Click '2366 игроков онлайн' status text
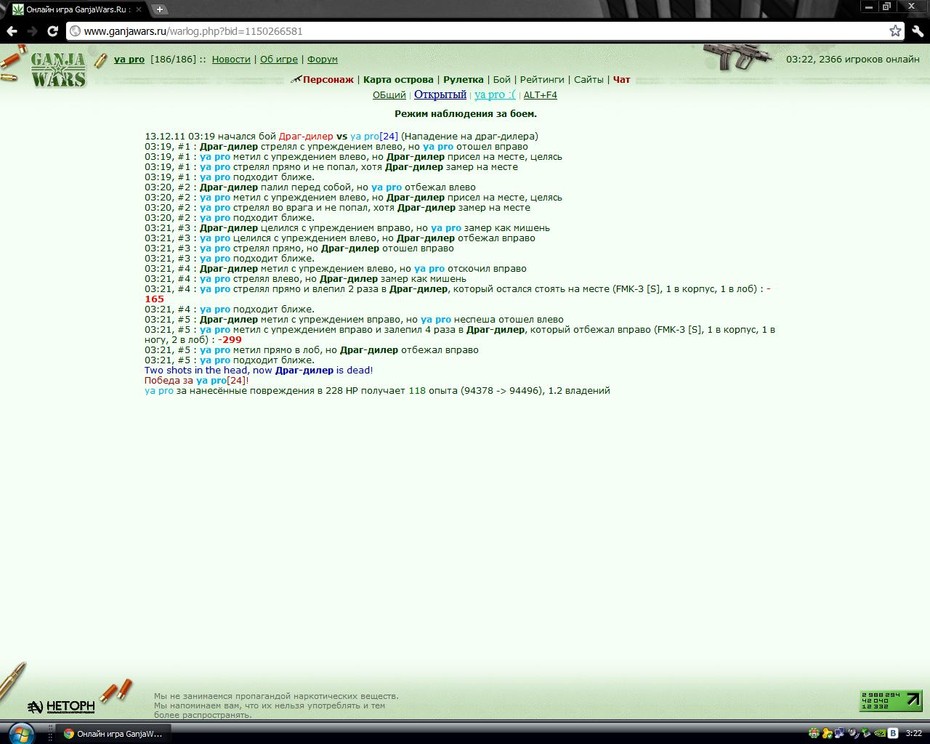 click(869, 59)
